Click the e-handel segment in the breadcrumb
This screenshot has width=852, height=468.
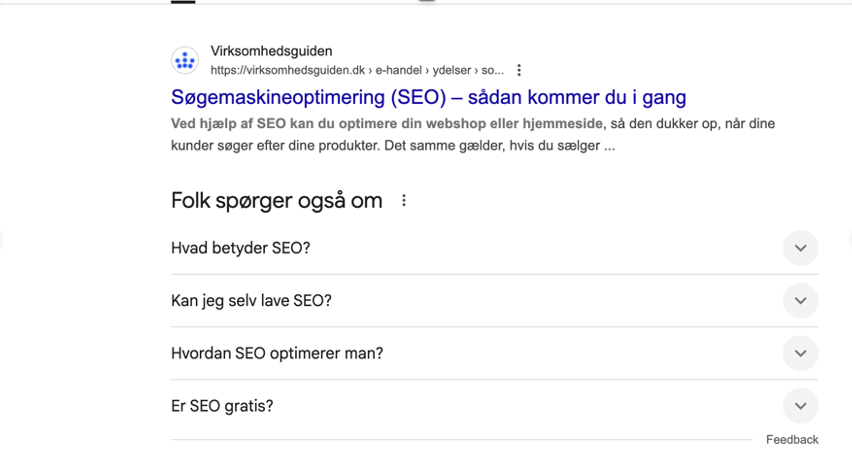tap(400, 71)
